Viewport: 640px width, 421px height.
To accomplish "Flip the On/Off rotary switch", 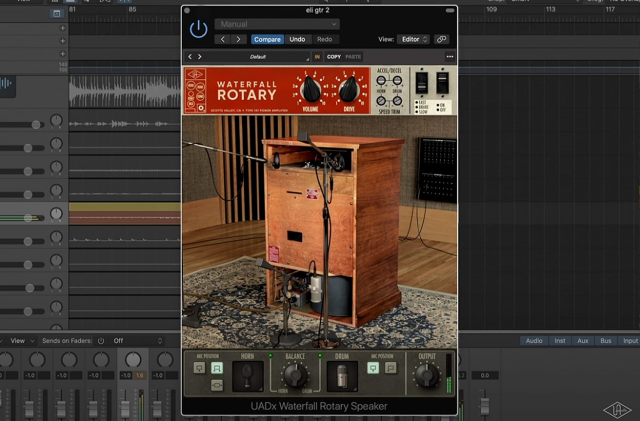I will pyautogui.click(x=442, y=83).
